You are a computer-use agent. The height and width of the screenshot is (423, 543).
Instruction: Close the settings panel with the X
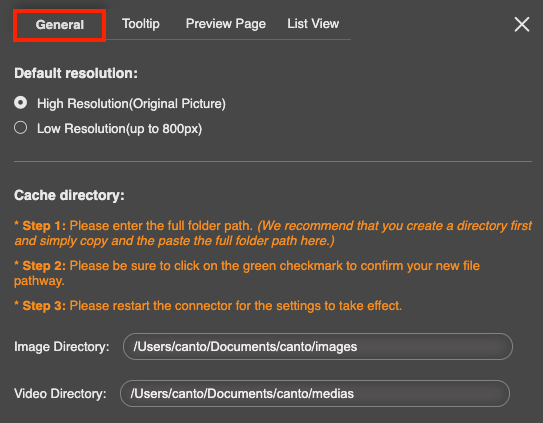[x=522, y=24]
